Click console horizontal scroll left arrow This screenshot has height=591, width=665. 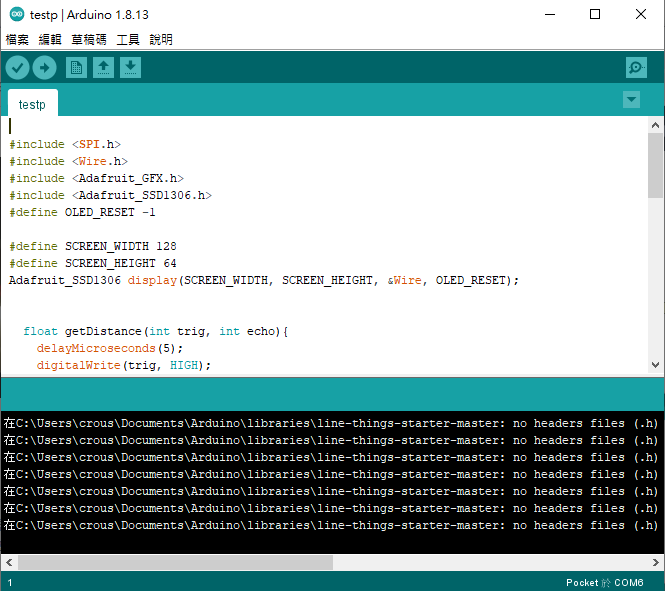(9, 563)
